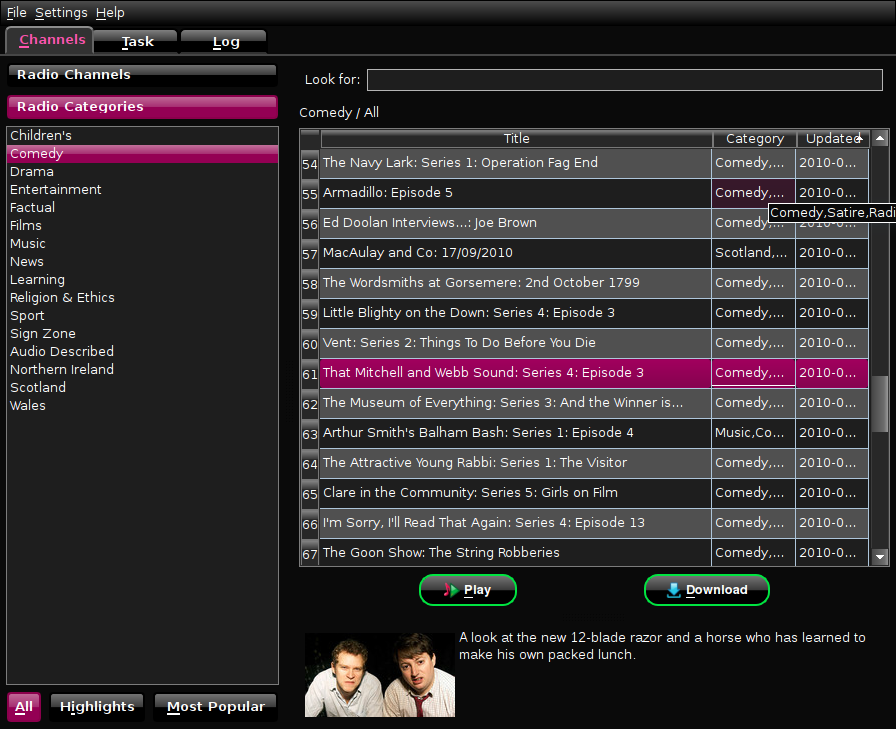Select the Comedy category
This screenshot has width=896, height=729.
(142, 154)
